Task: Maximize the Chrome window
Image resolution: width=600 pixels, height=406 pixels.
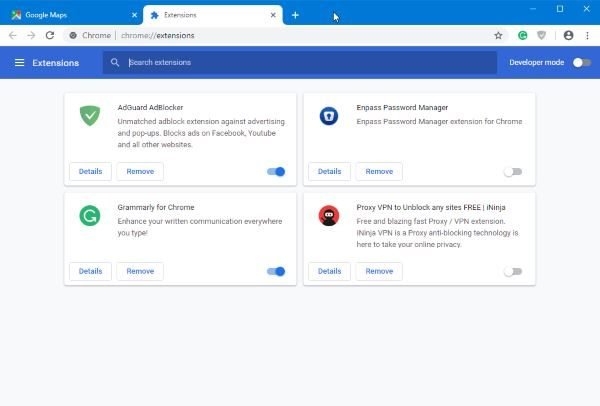Action: pyautogui.click(x=560, y=9)
